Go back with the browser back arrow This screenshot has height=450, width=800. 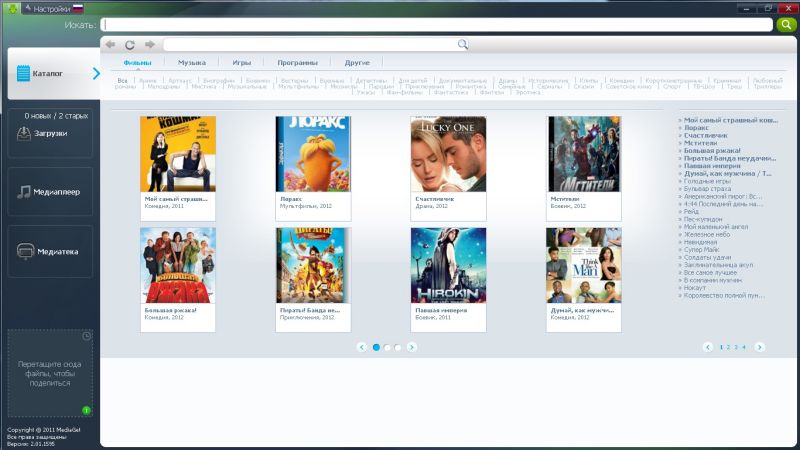tap(110, 44)
